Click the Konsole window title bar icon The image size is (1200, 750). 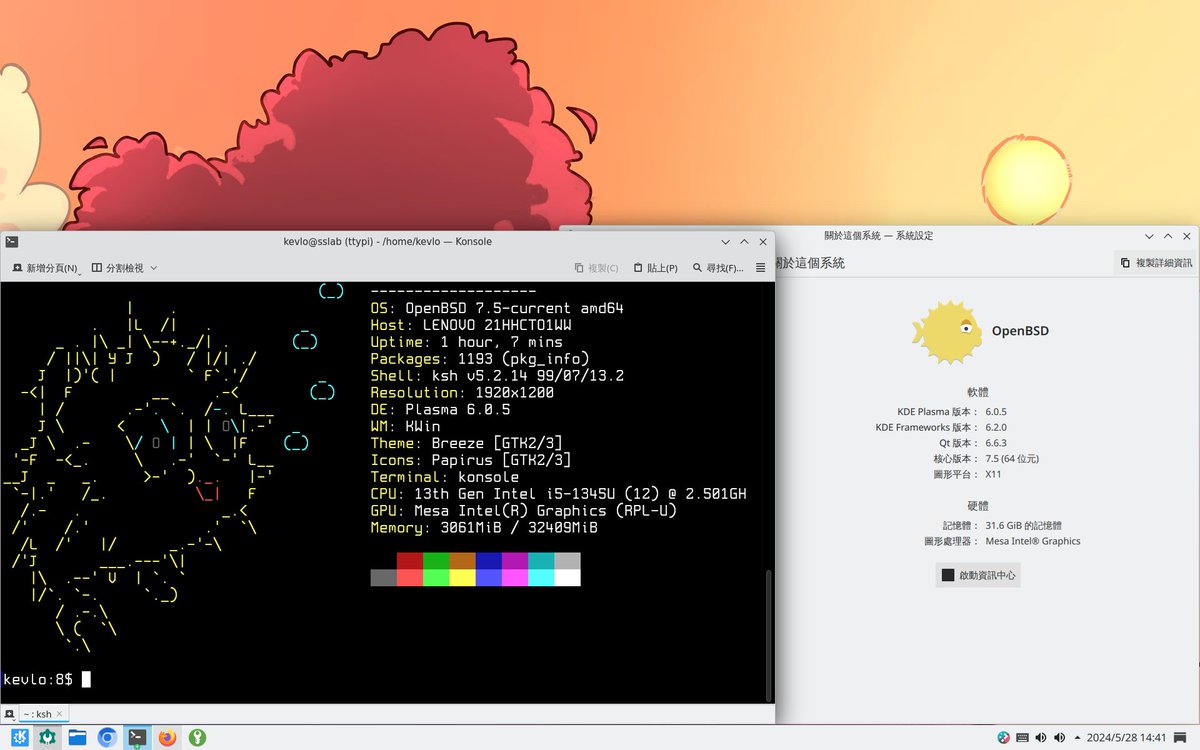click(10, 241)
